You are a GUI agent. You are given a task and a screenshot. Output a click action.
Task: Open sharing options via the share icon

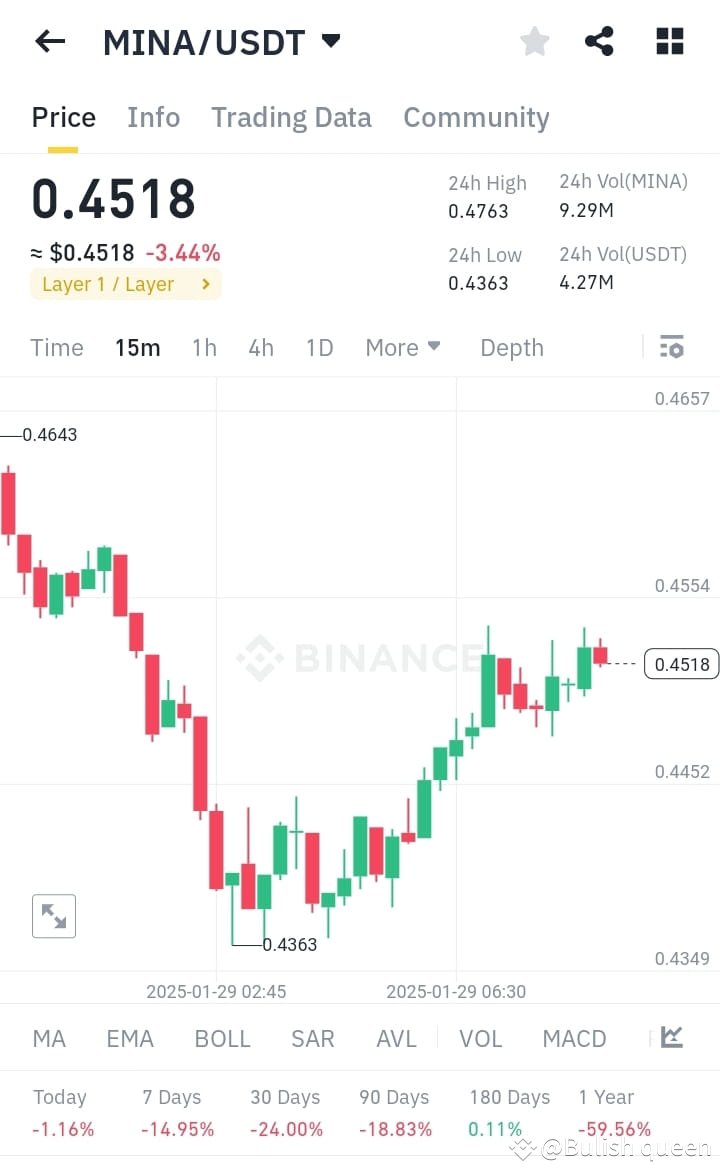(599, 41)
